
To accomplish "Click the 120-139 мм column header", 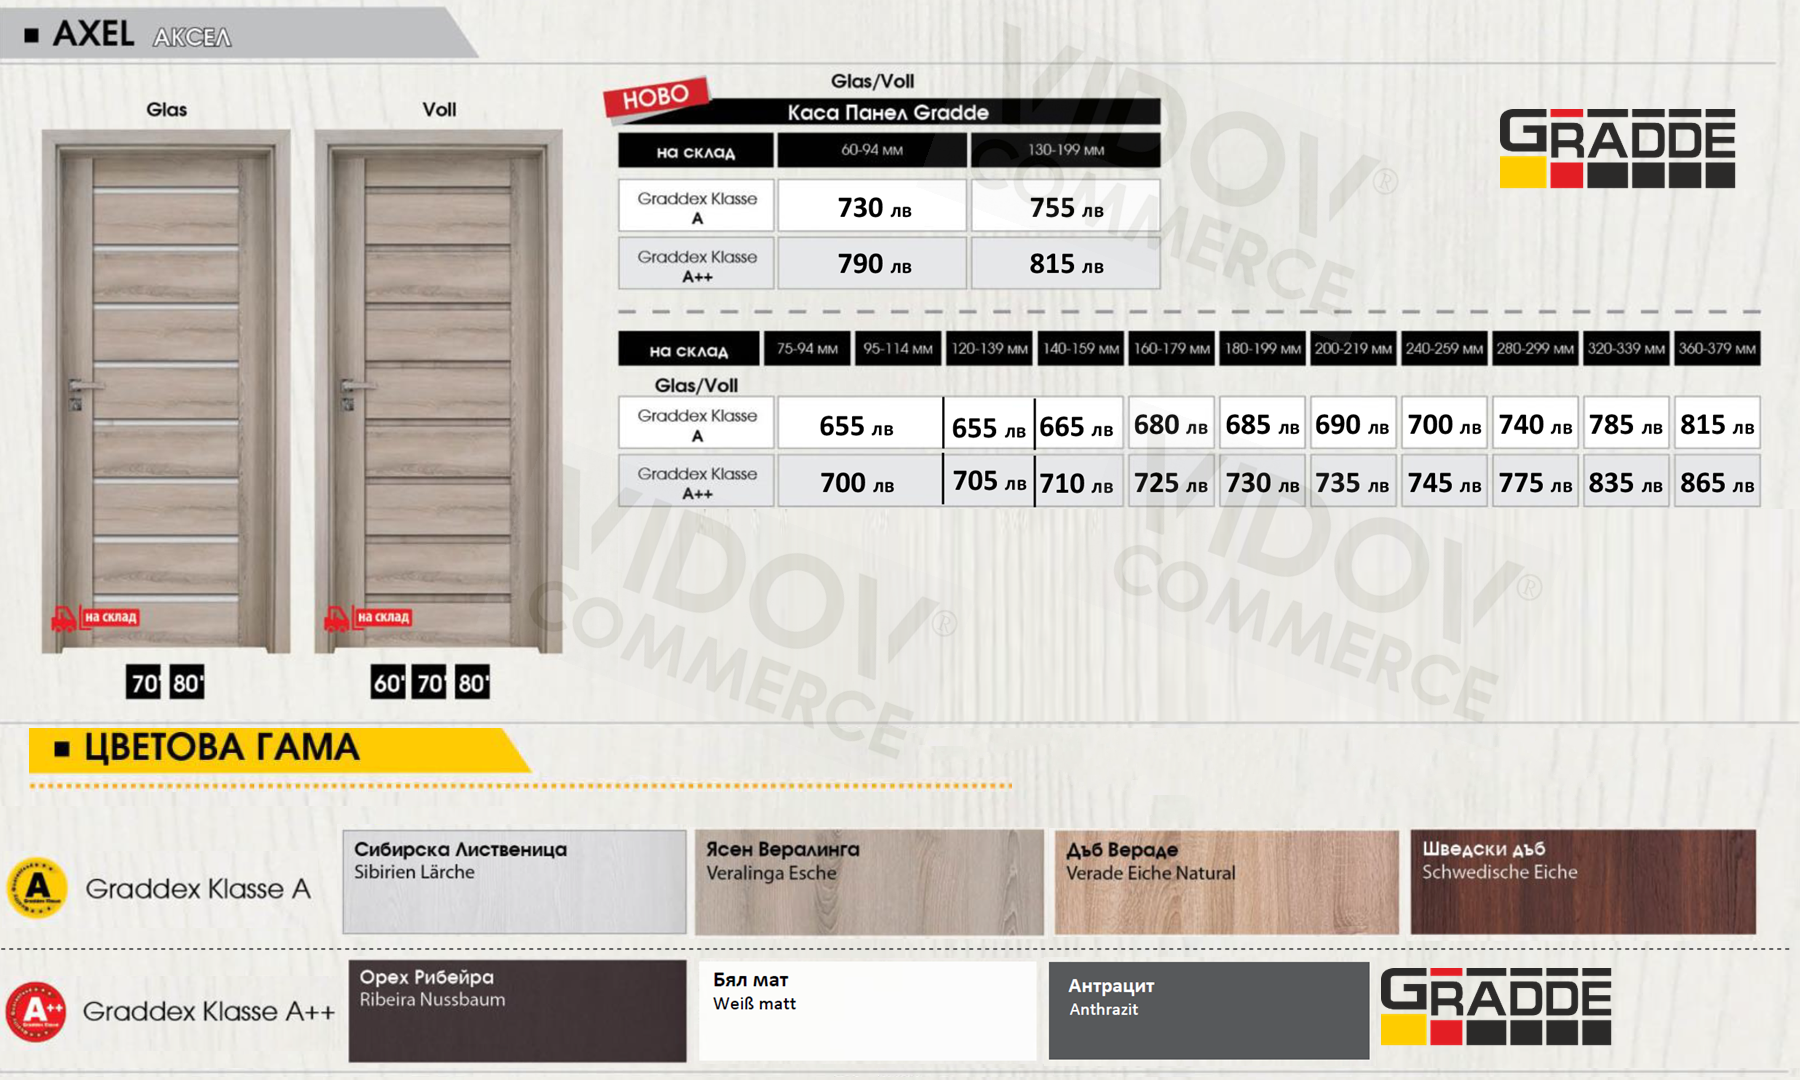I will (x=989, y=349).
